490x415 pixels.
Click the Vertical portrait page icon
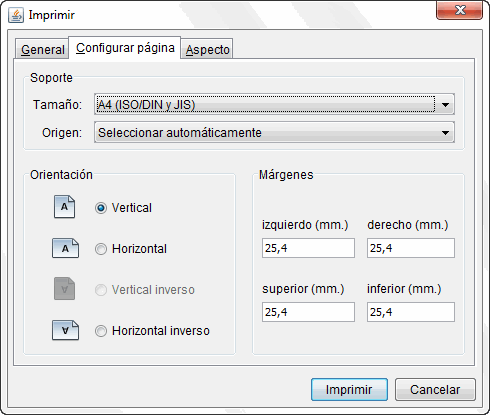pyautogui.click(x=64, y=207)
